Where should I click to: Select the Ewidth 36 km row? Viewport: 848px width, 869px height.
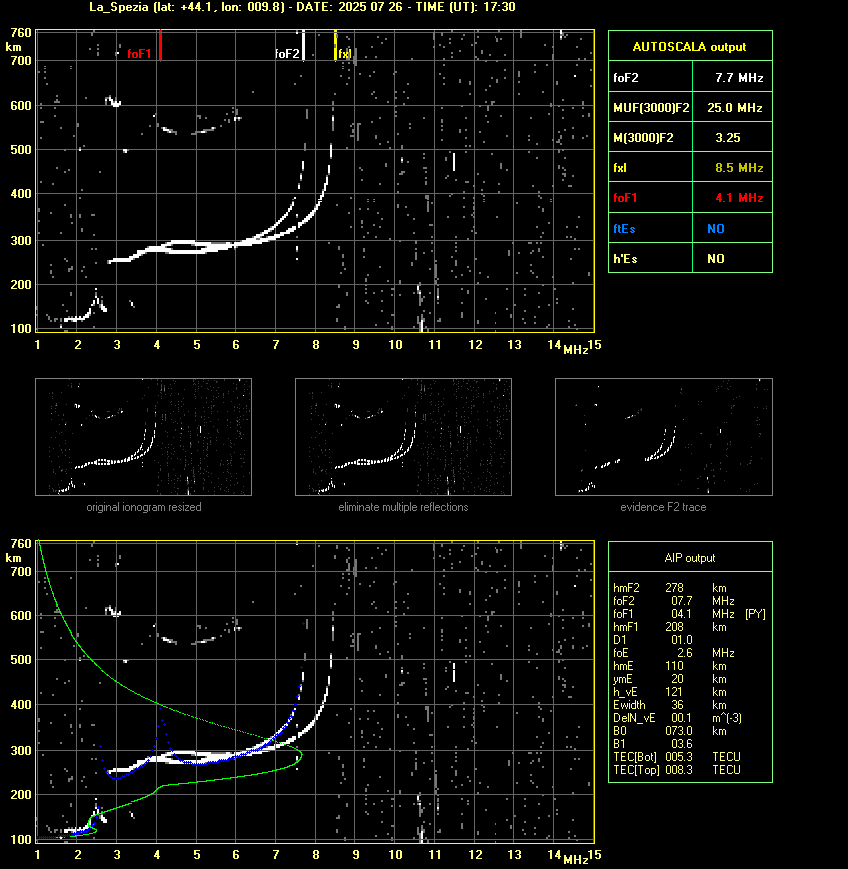[x=670, y=705]
